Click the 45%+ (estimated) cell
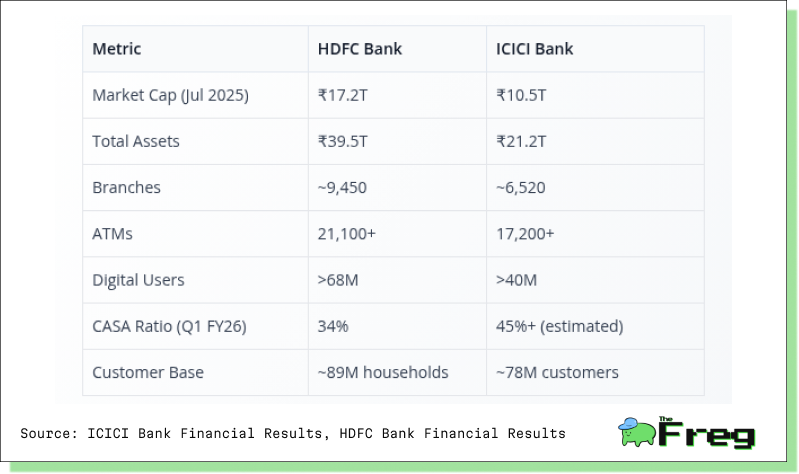Screen dimensions: 799x474 click(x=560, y=326)
